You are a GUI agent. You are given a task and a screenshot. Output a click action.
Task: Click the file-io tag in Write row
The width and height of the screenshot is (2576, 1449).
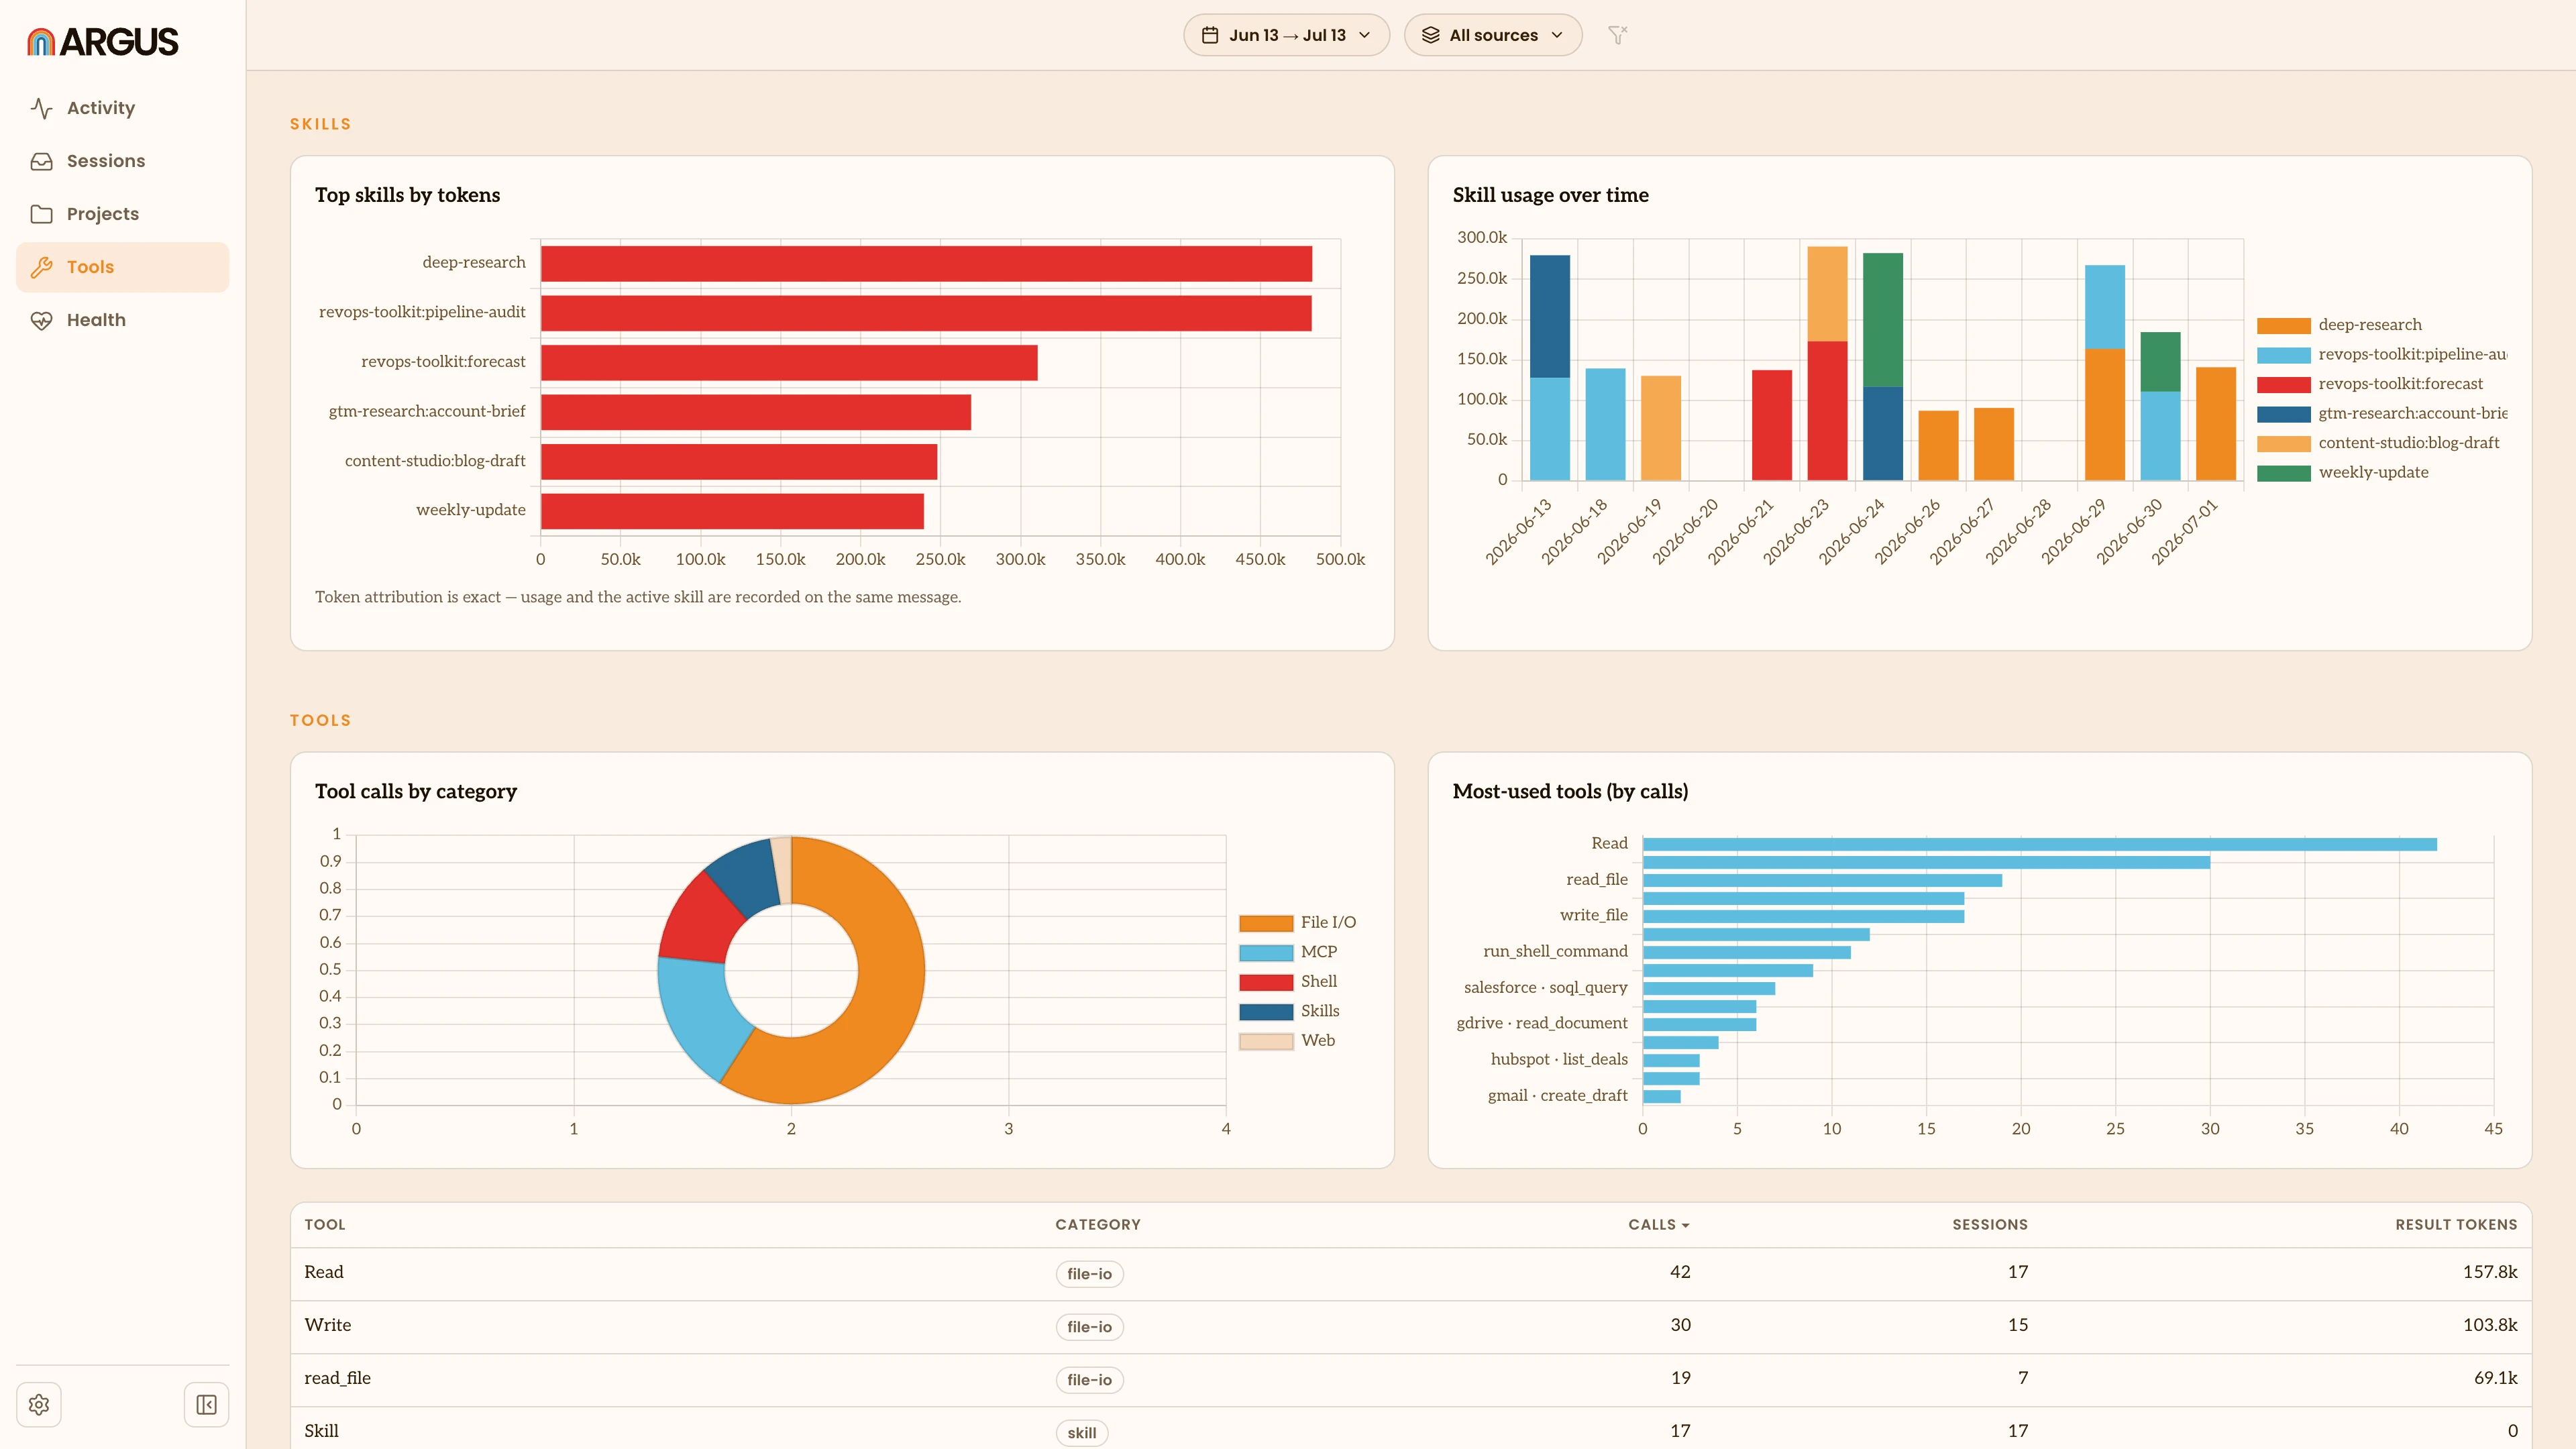coord(1089,1327)
